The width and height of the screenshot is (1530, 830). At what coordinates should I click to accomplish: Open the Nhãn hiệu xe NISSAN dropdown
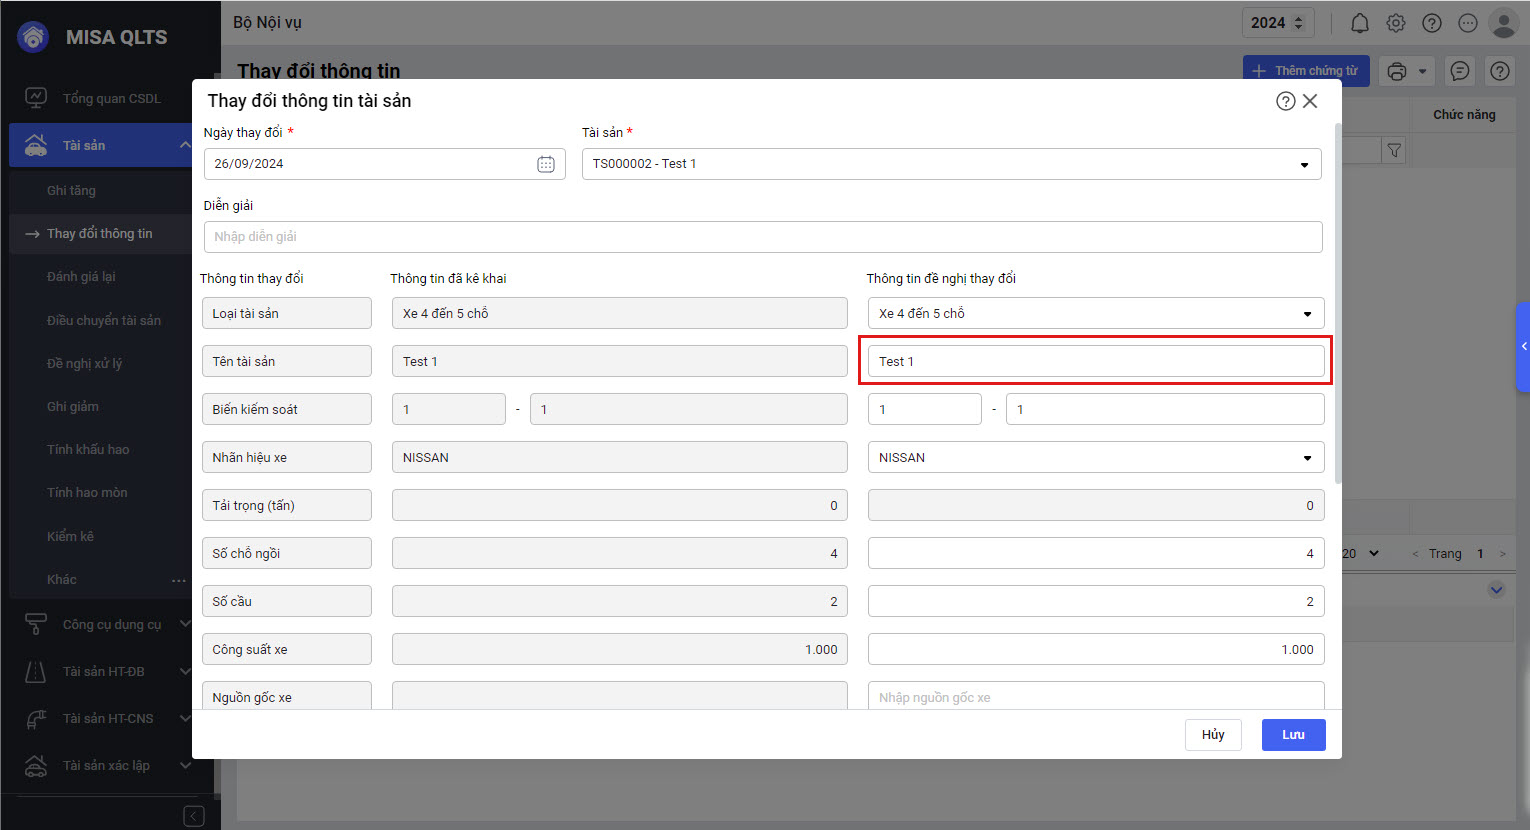1306,458
